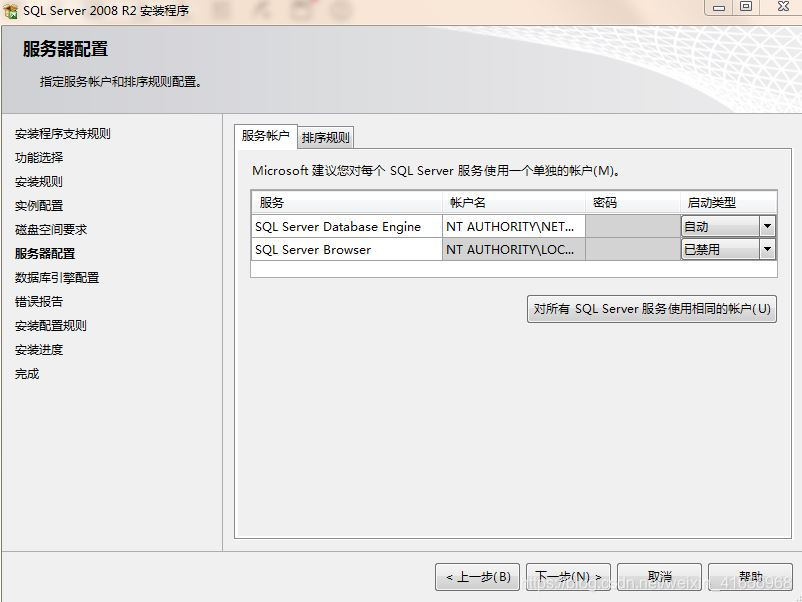Click 帐户名 column header
This screenshot has width=802, height=602.
click(514, 203)
